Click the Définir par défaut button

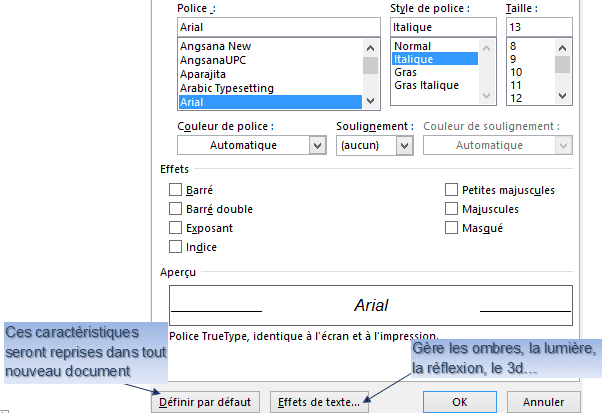pyautogui.click(x=205, y=402)
